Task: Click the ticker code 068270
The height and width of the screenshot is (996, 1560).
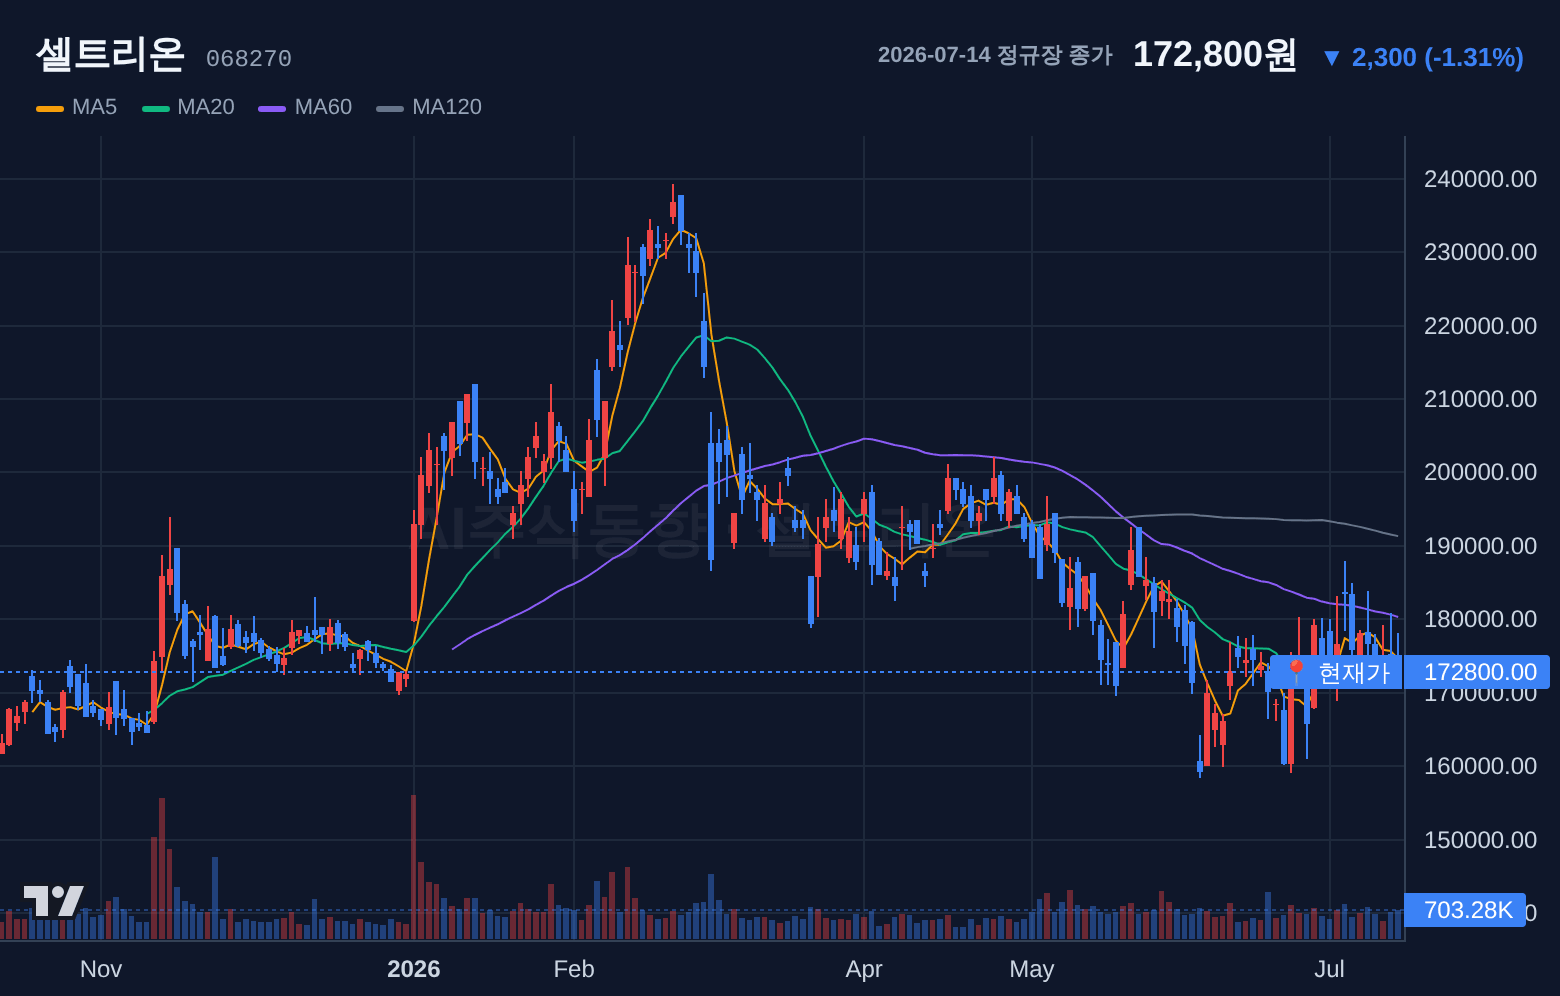Action: tap(249, 59)
